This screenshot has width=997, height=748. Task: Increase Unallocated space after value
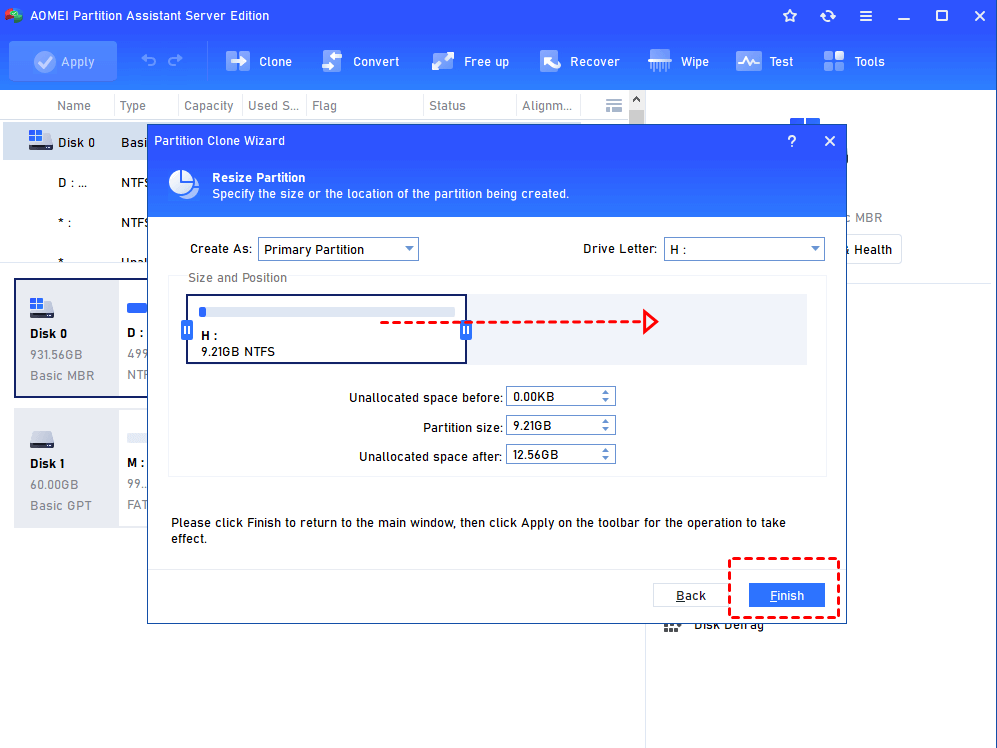pyautogui.click(x=605, y=450)
